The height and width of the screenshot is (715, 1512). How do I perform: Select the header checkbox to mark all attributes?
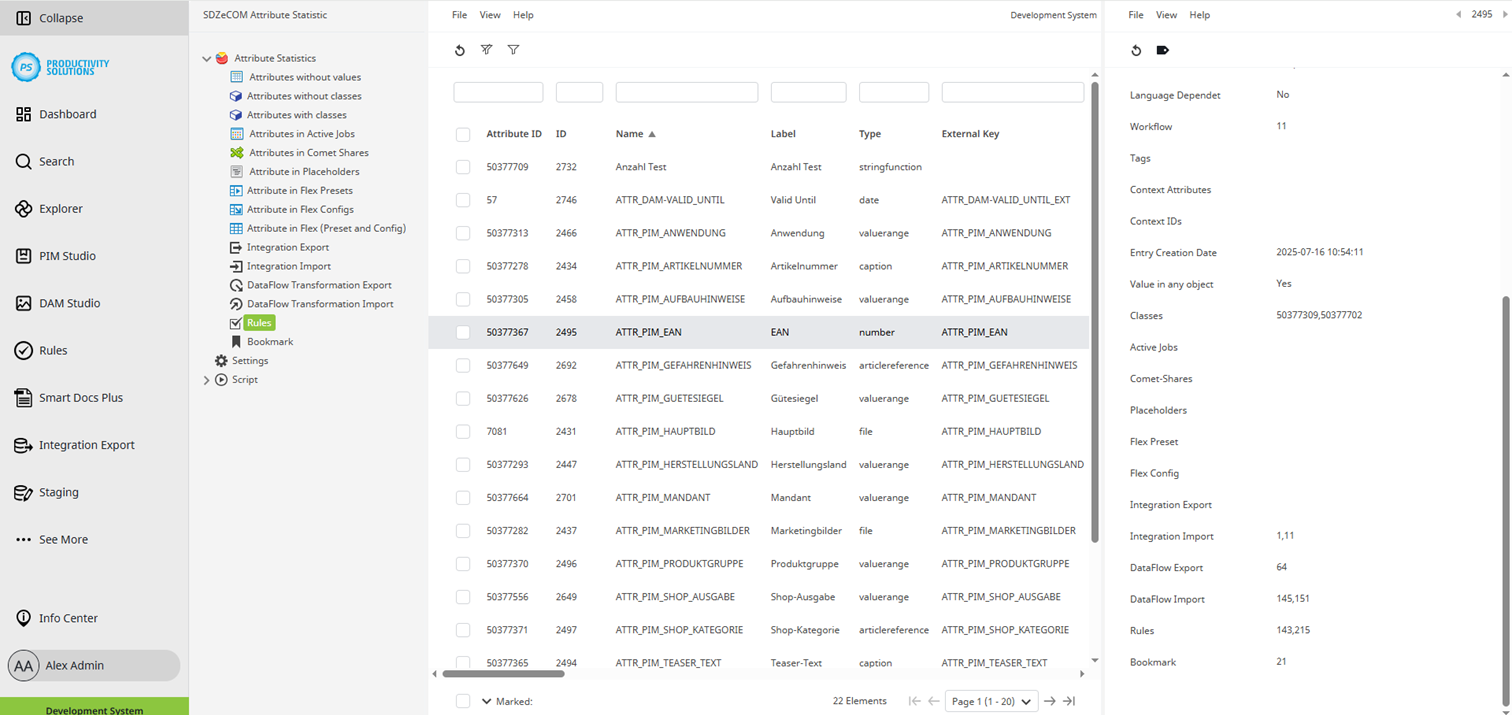(462, 134)
